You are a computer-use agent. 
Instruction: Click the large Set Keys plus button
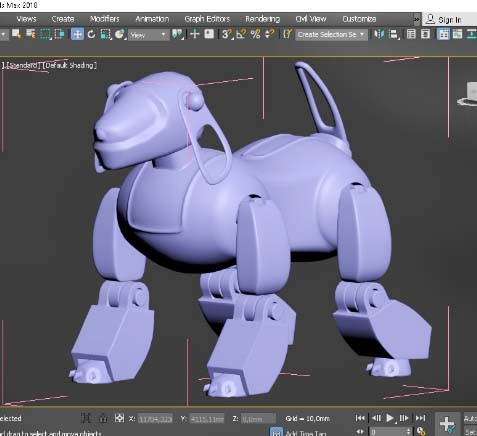pos(447,424)
